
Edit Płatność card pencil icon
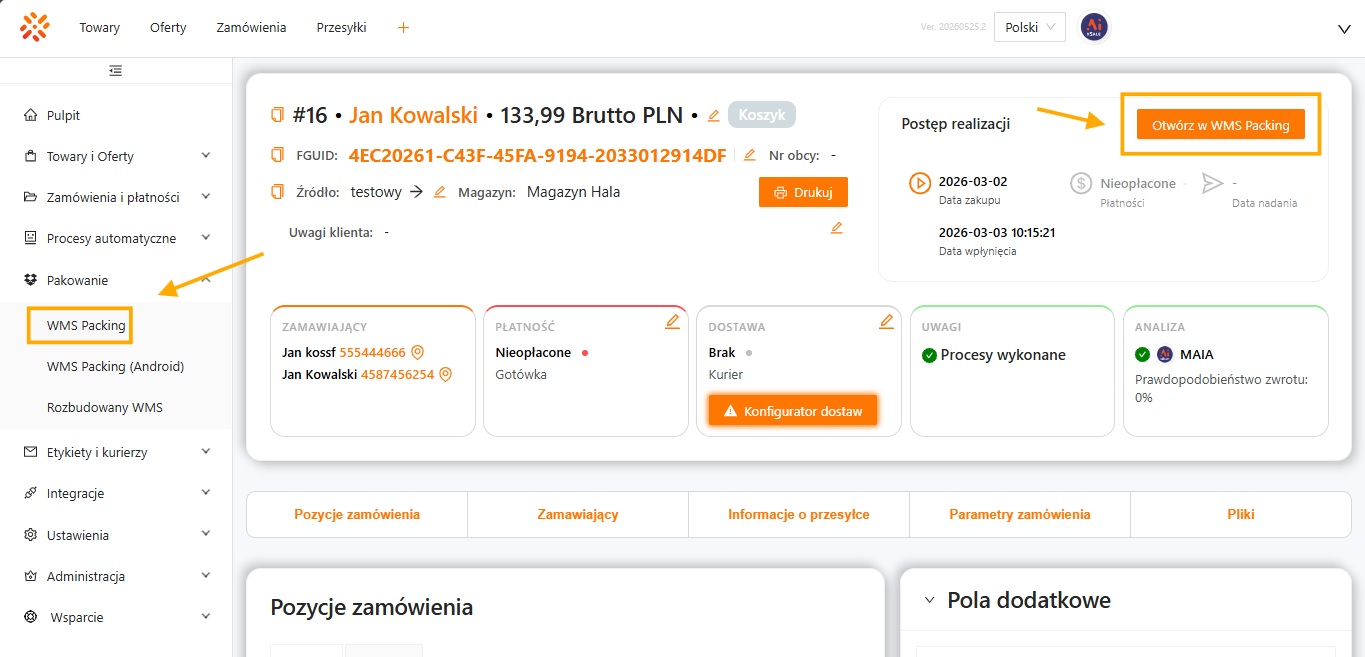672,321
